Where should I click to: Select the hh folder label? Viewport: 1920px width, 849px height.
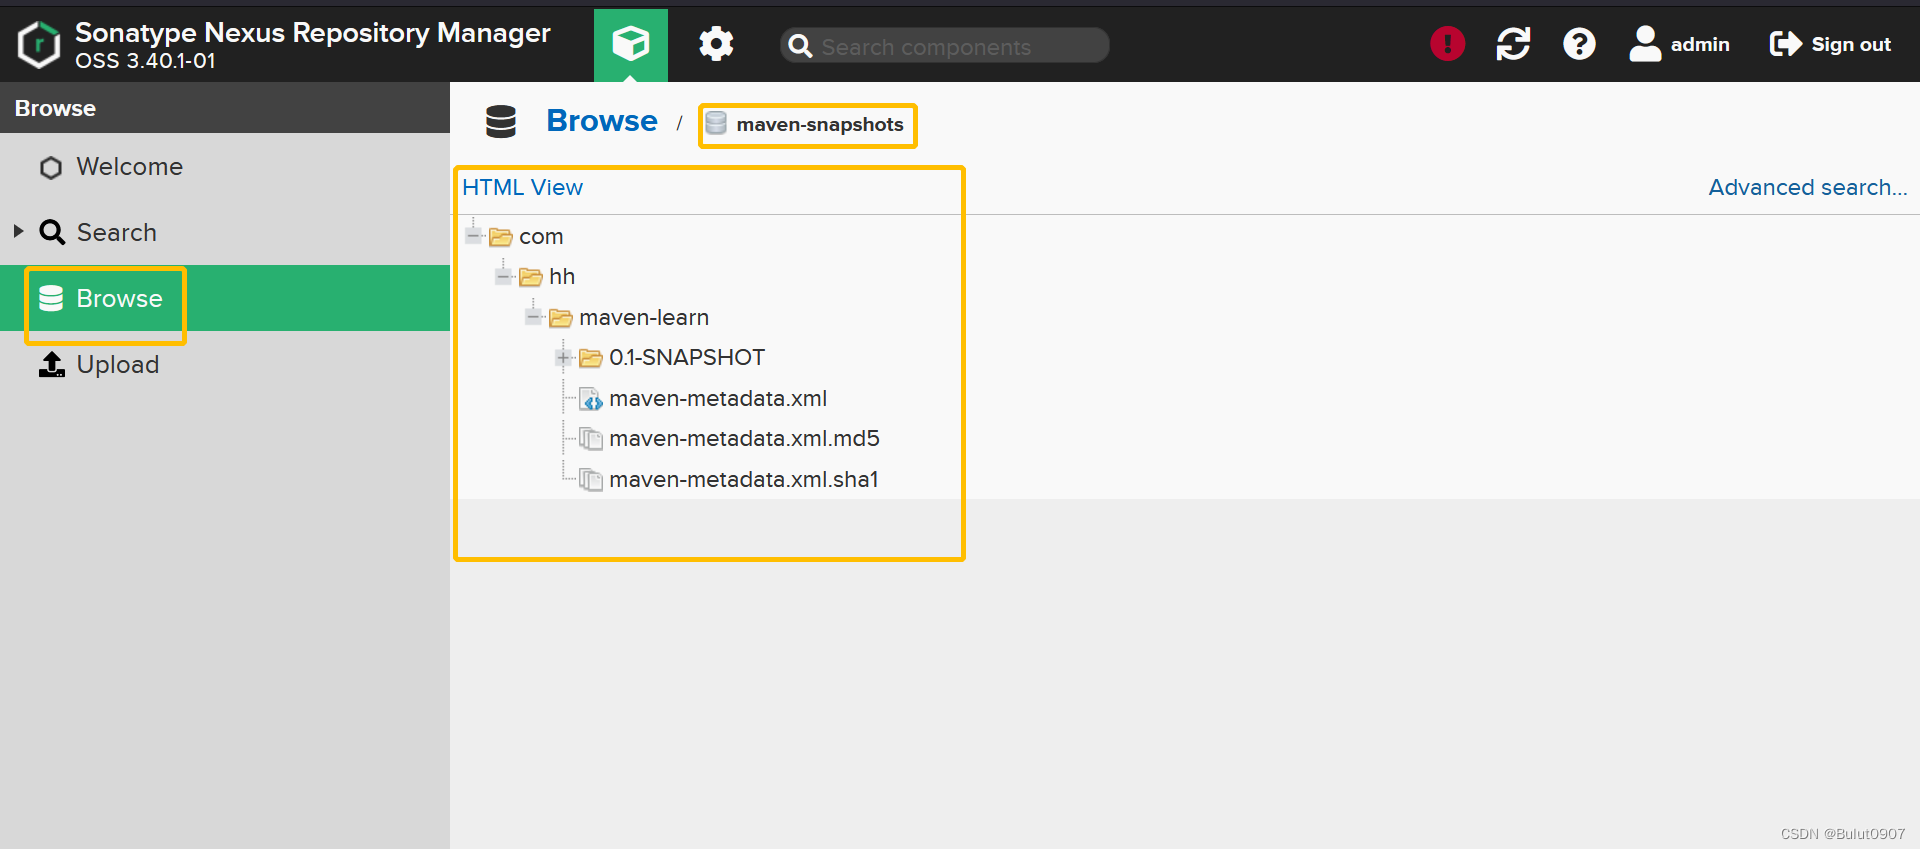tap(562, 277)
